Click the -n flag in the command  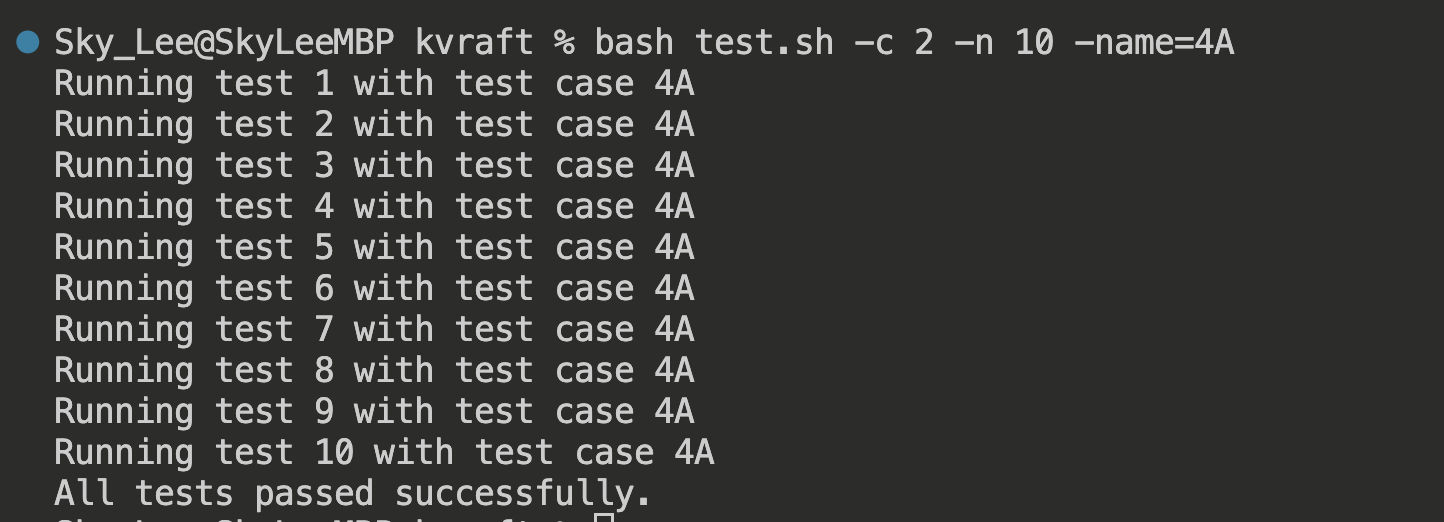974,43
